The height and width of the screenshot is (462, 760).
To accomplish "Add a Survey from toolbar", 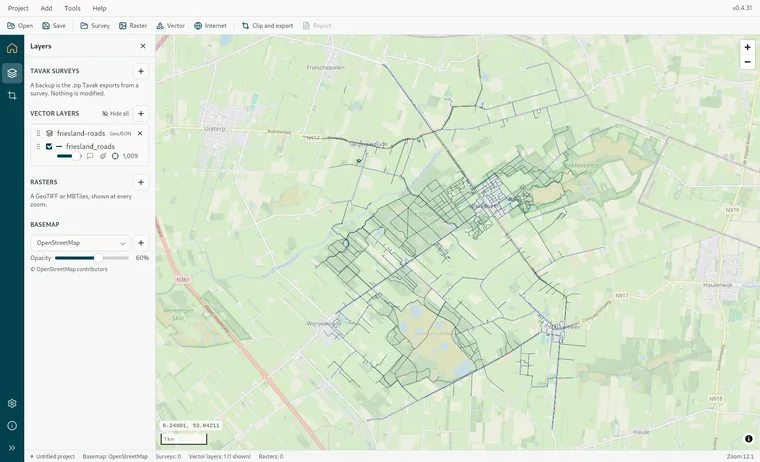I will 95,26.
